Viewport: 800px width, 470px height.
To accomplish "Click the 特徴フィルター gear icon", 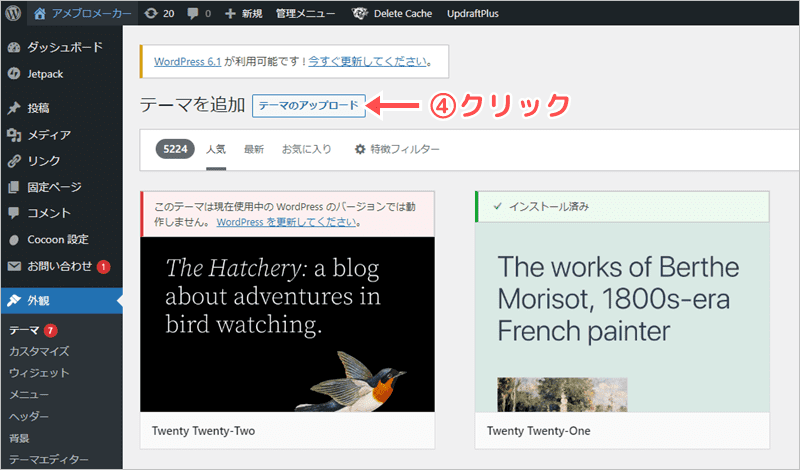I will coord(361,149).
